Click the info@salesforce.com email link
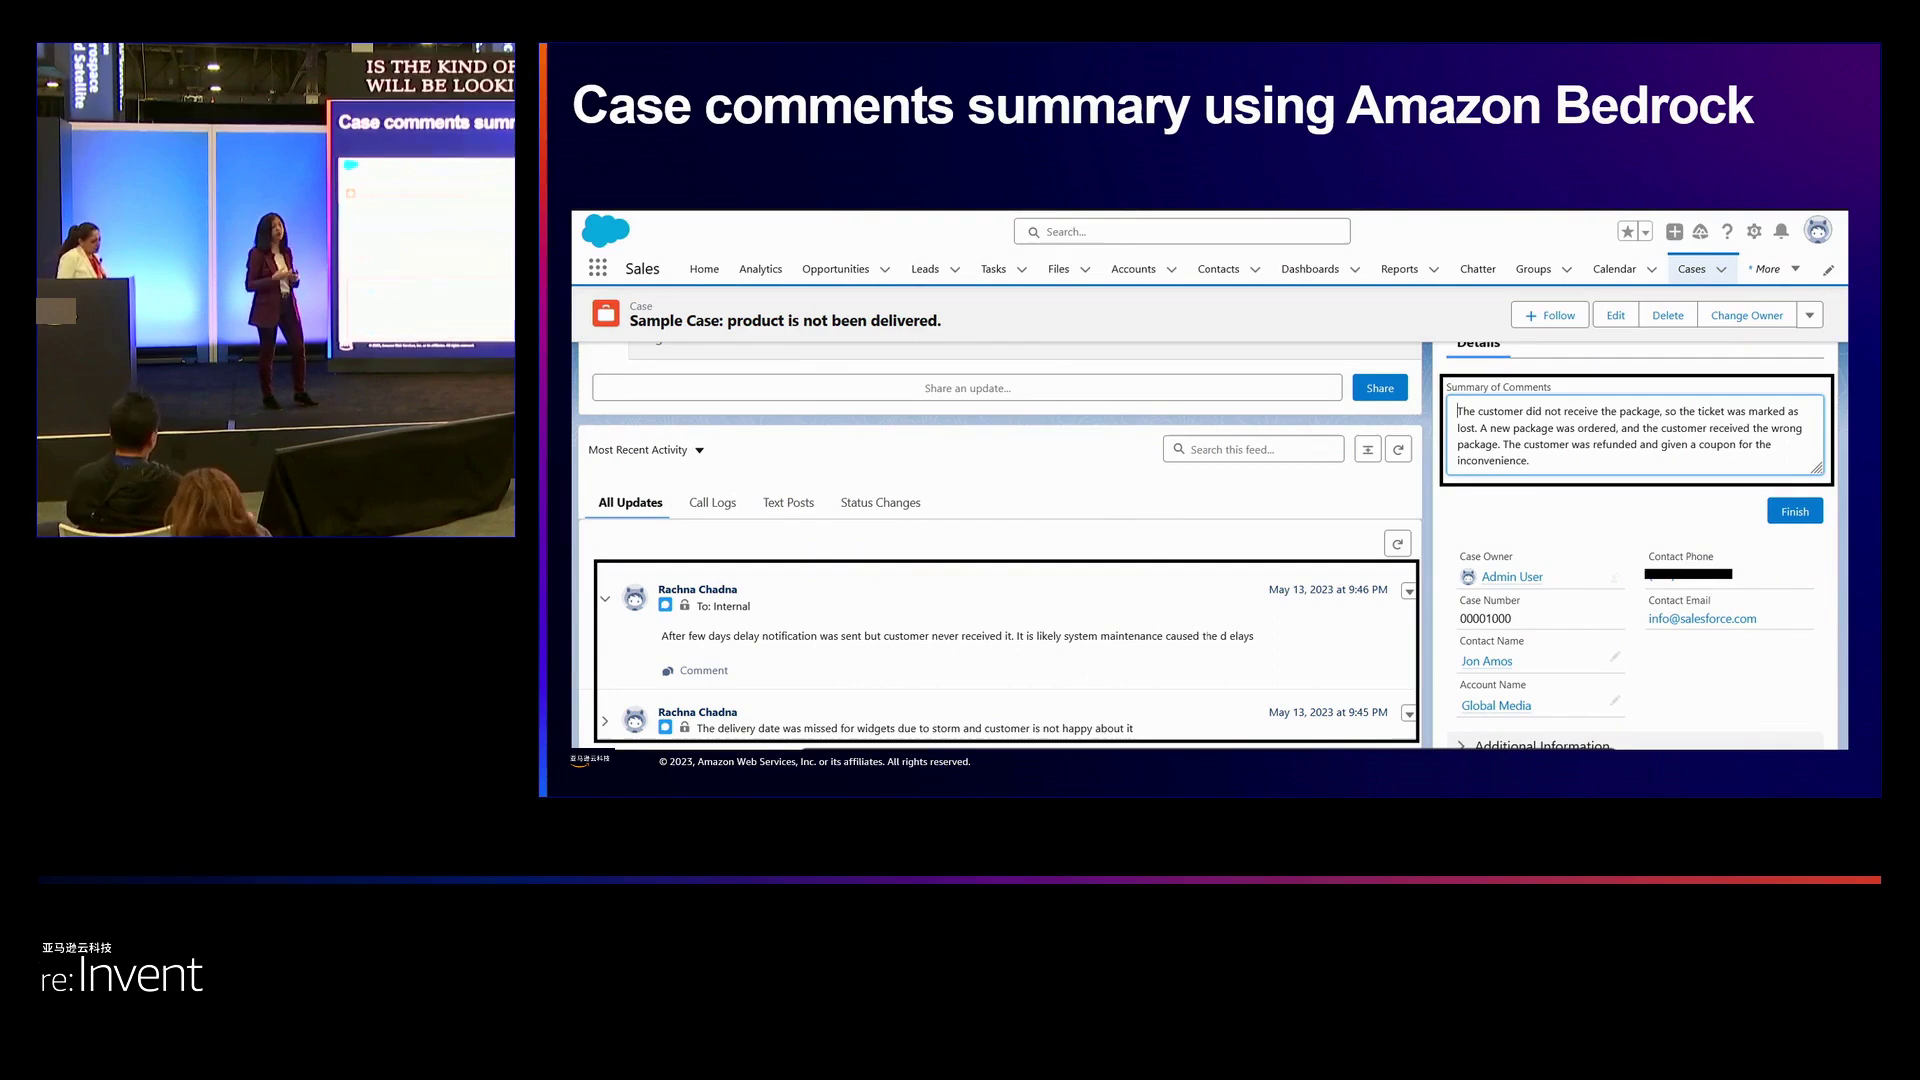Screen dimensions: 1920x1080 pos(1702,619)
